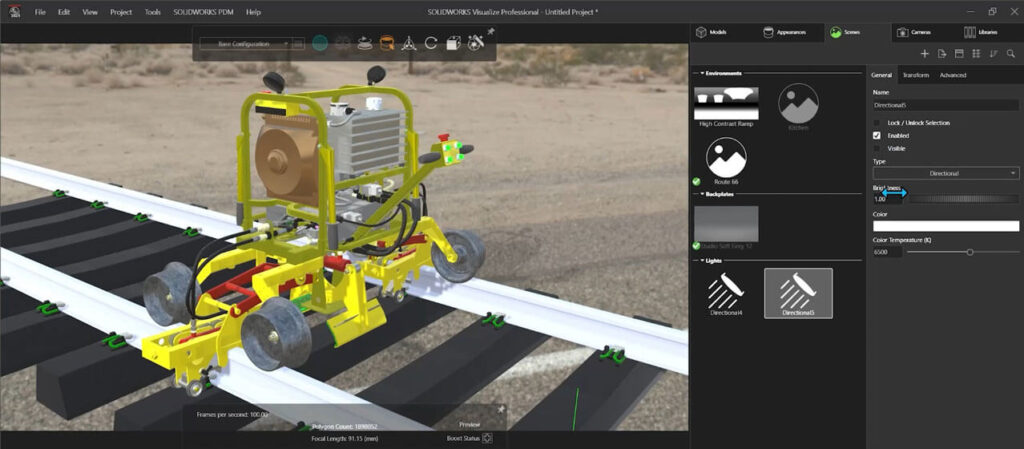Uncheck the Enabled checkbox
1024x449 pixels.
click(x=877, y=136)
